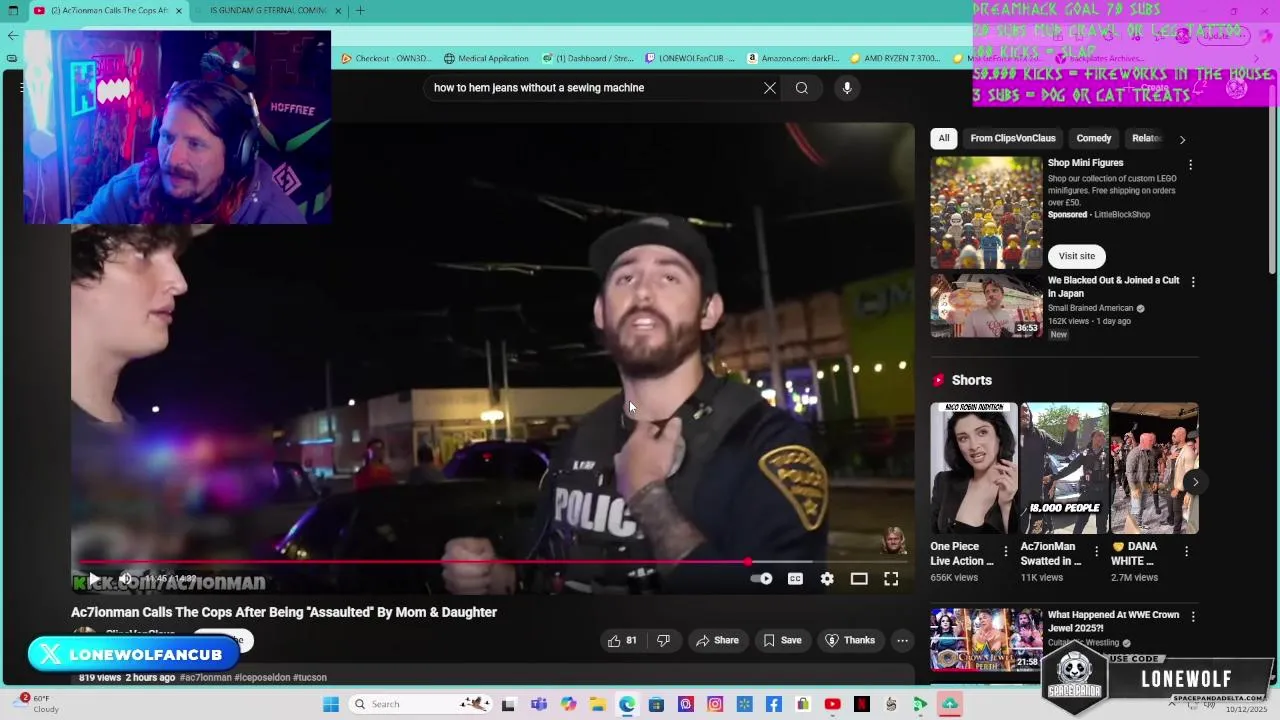The height and width of the screenshot is (720, 1280).
Task: Open YouTube app from taskbar
Action: [833, 704]
